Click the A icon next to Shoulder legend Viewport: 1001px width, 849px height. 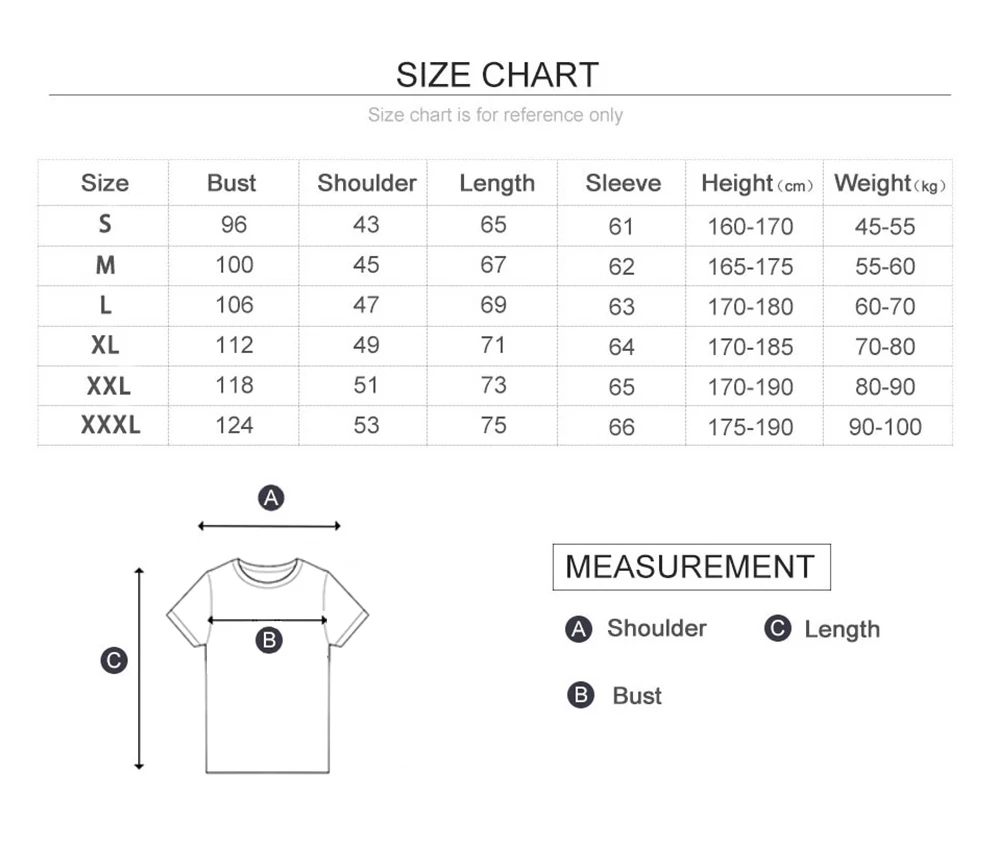tap(578, 629)
